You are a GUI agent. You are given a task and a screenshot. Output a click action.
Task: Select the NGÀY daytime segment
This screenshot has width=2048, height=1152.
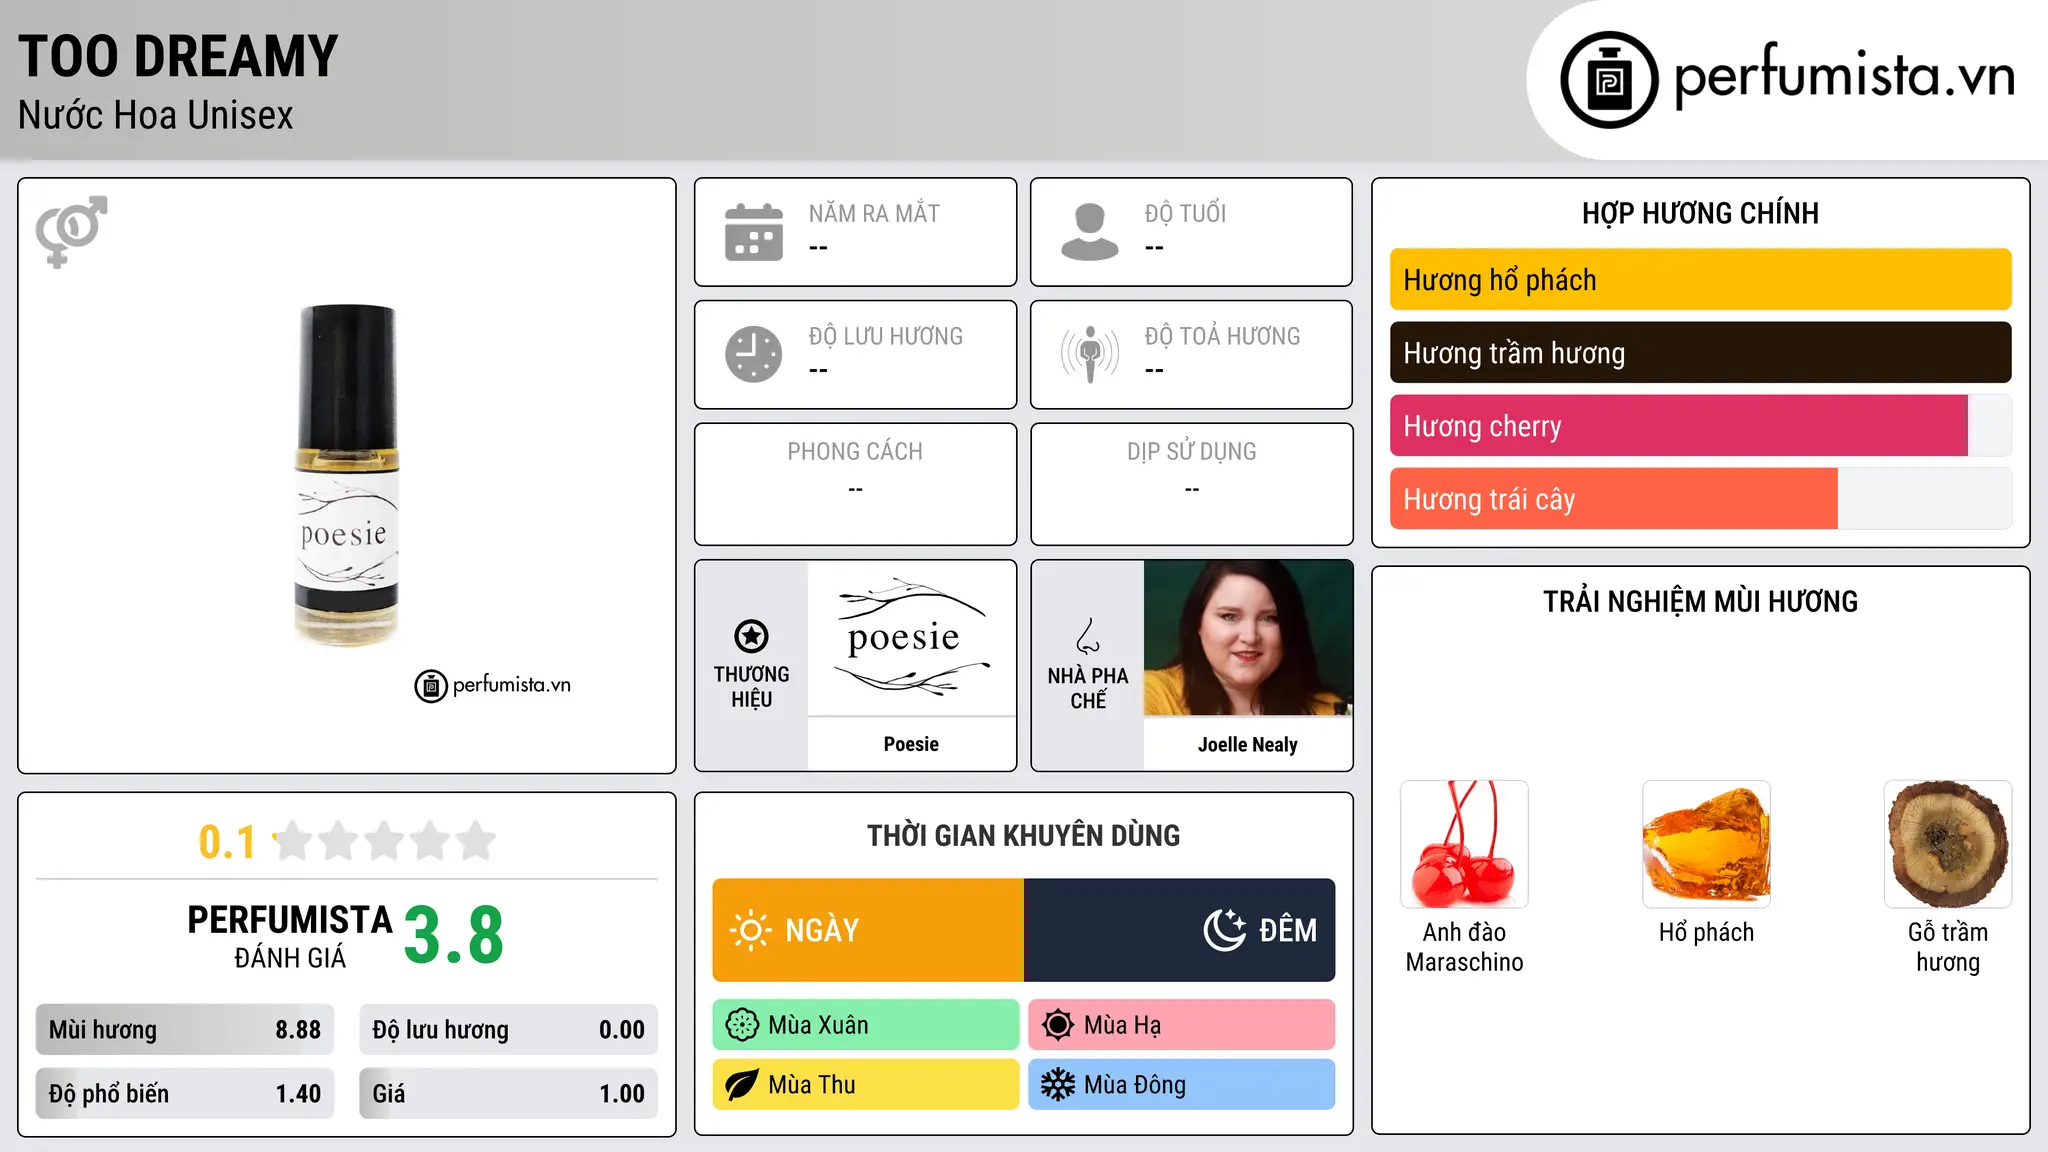[868, 930]
